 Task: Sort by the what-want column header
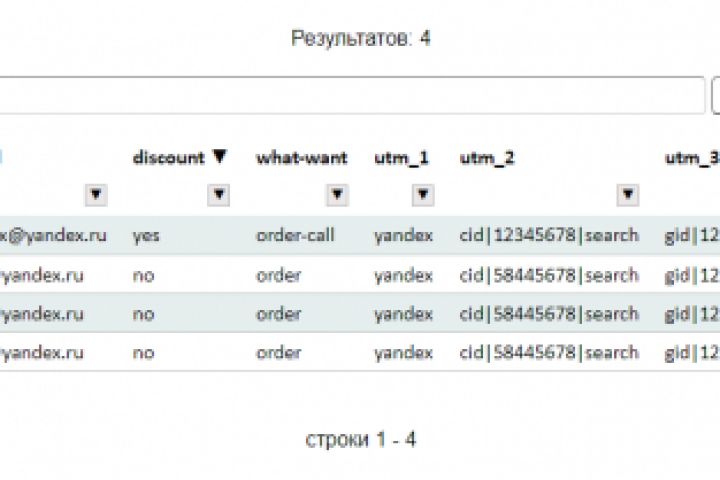point(302,158)
